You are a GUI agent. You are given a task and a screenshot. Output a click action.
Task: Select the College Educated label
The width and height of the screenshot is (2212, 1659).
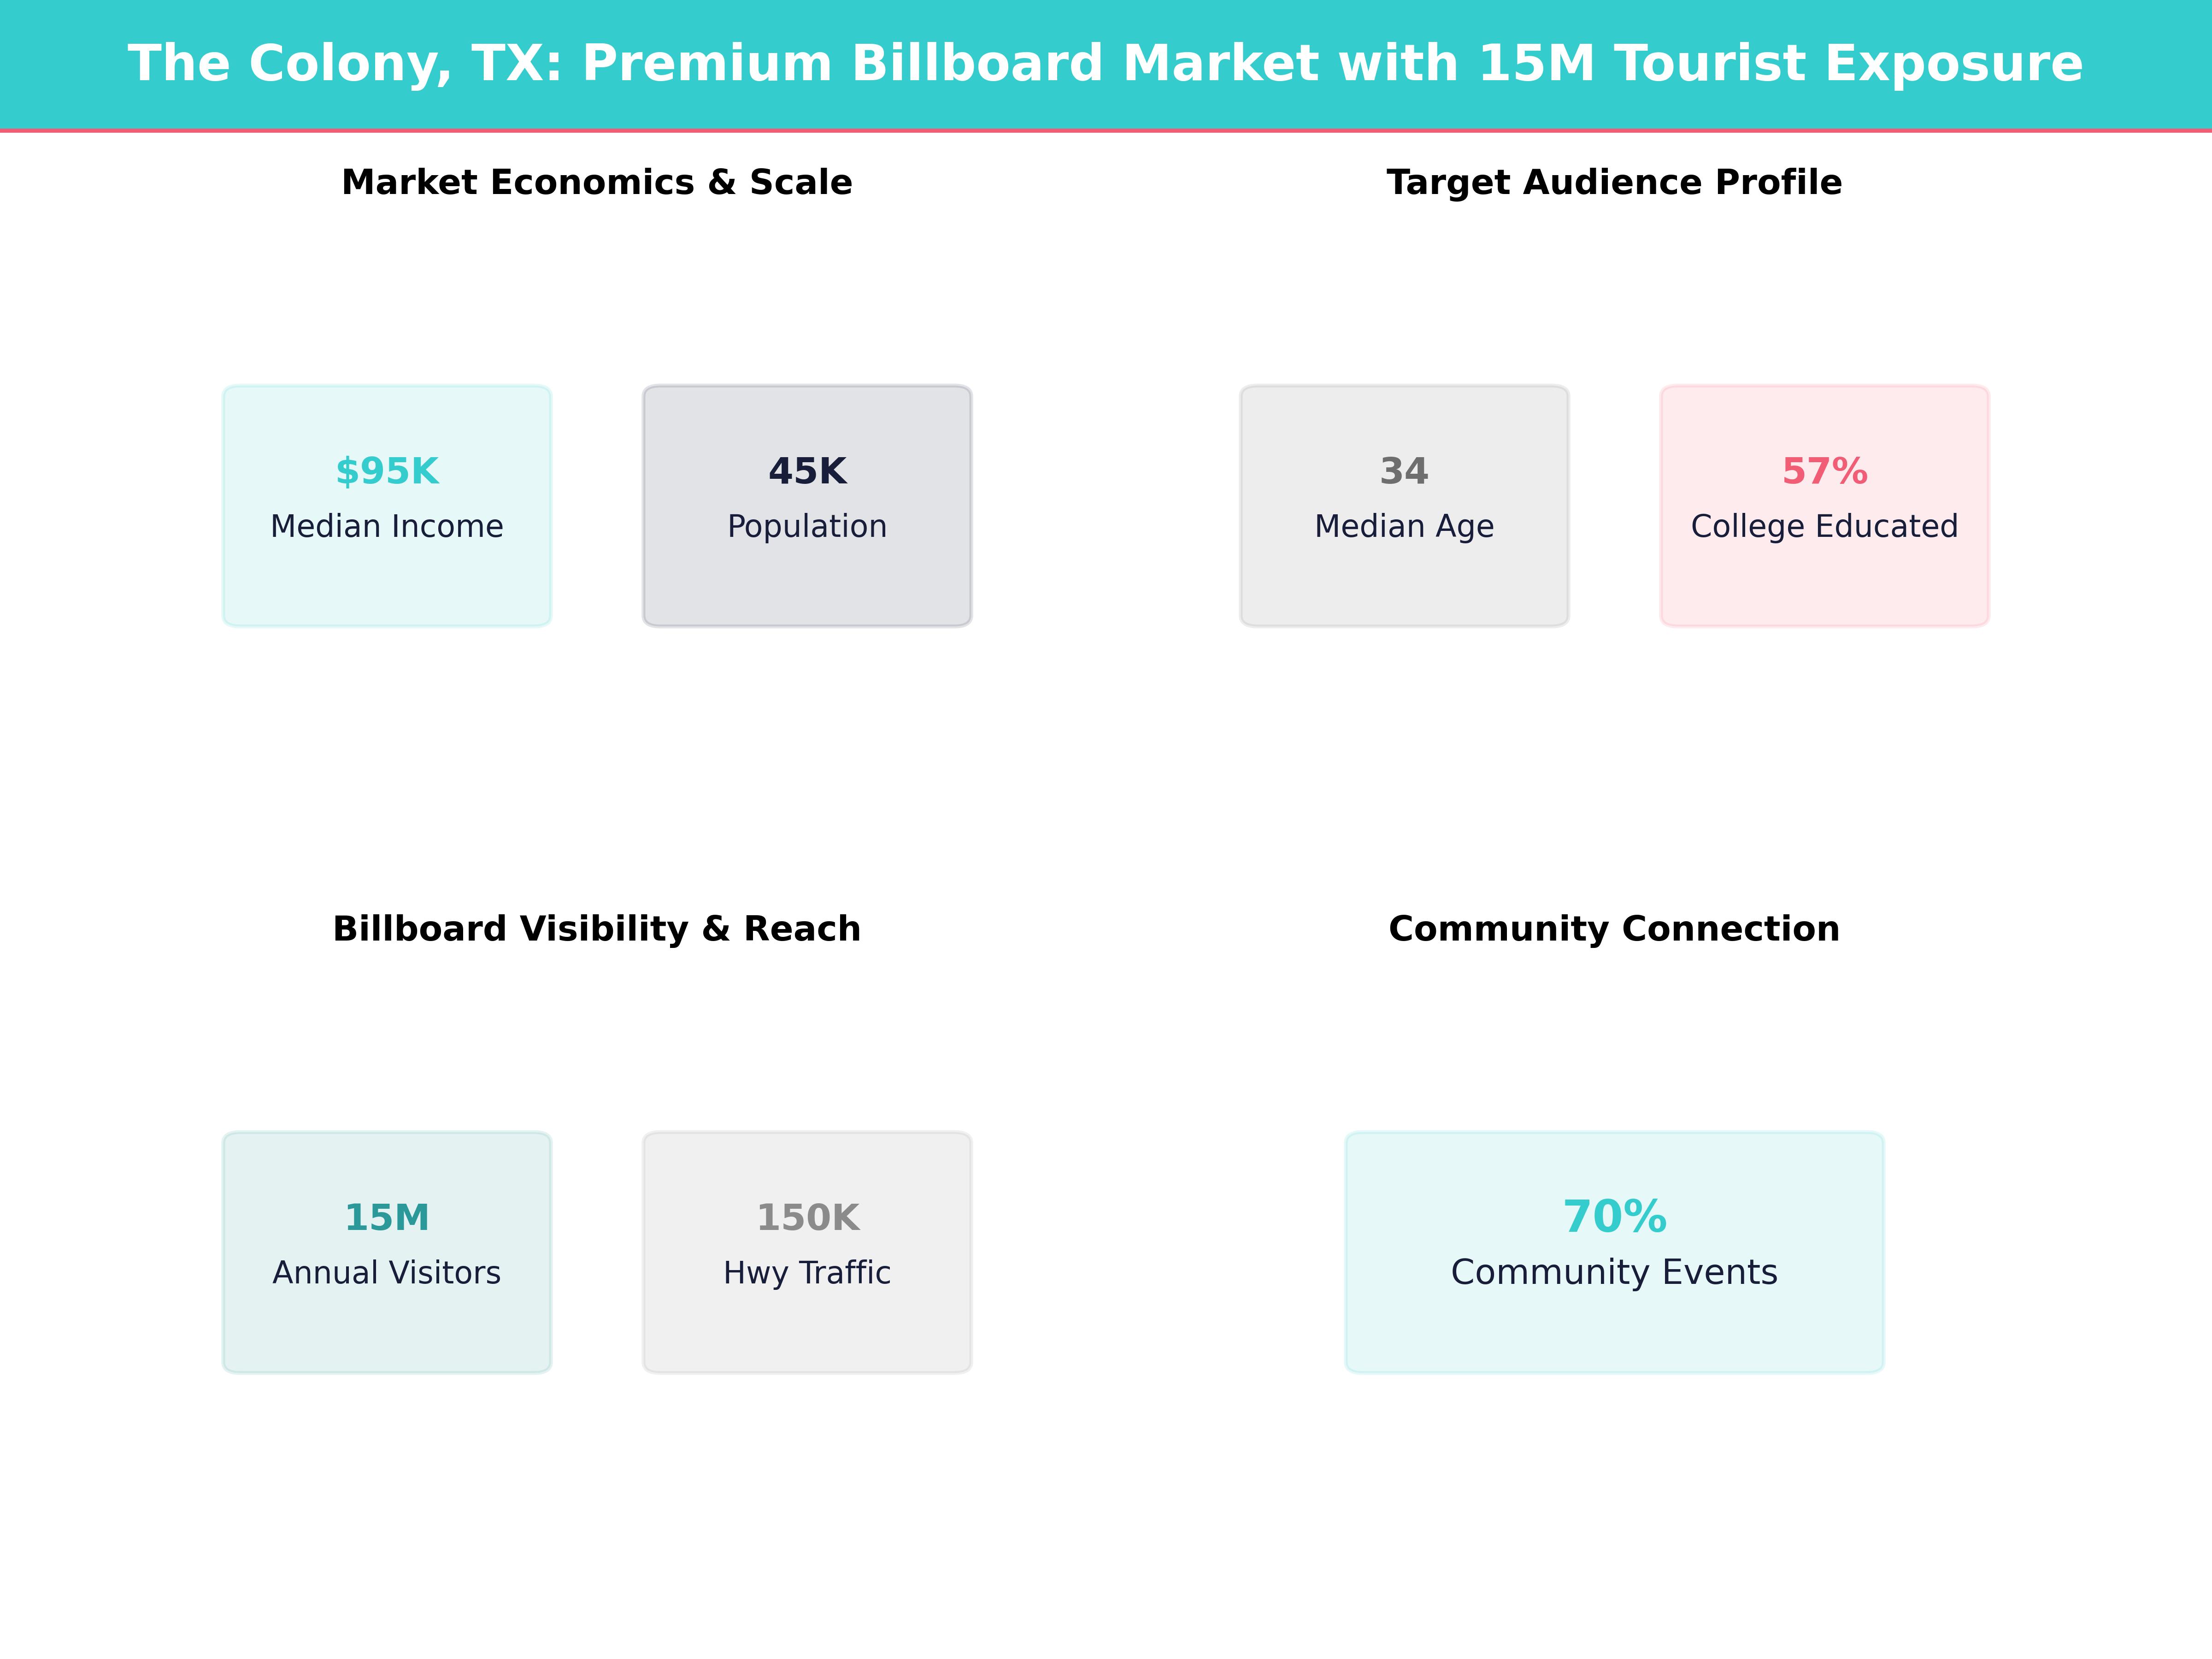coord(1824,526)
